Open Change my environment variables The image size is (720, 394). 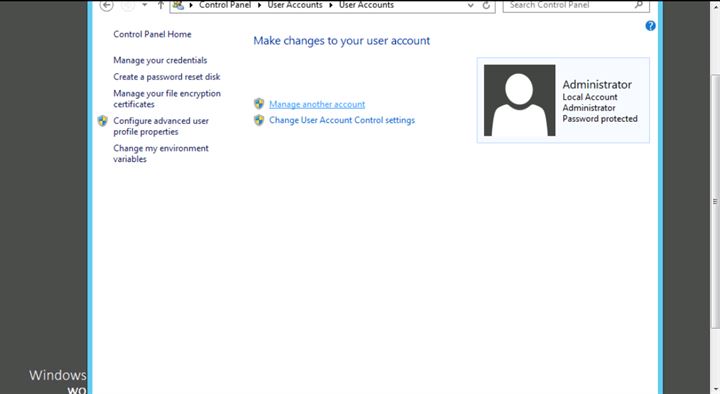pos(161,153)
